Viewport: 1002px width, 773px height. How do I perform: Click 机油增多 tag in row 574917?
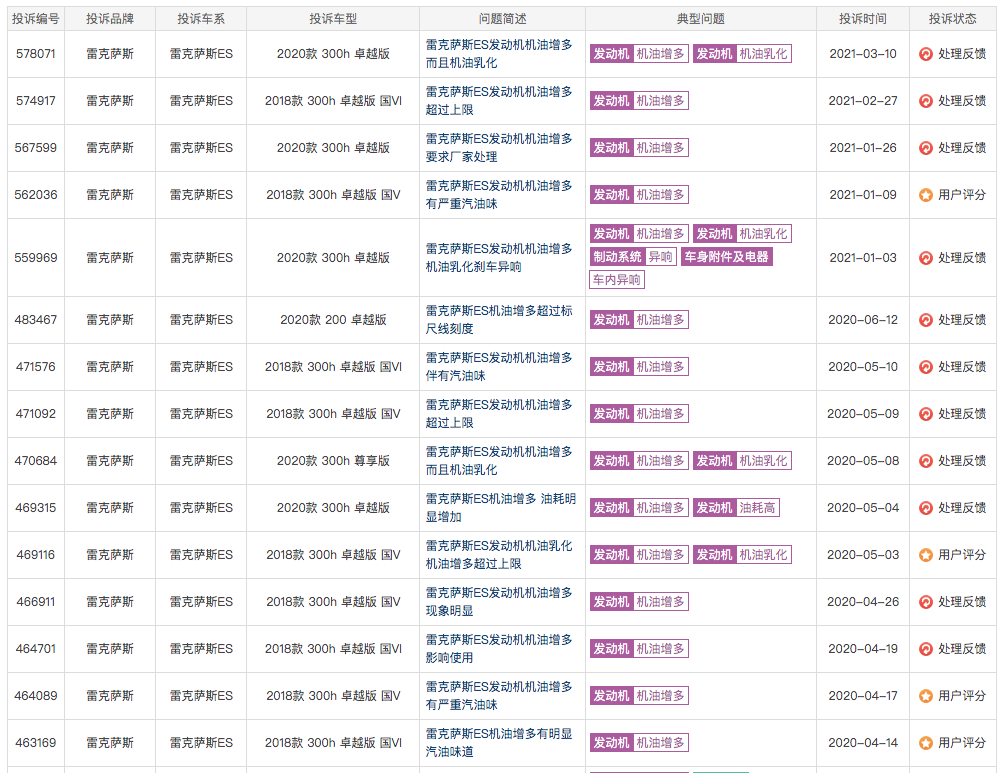639,101
